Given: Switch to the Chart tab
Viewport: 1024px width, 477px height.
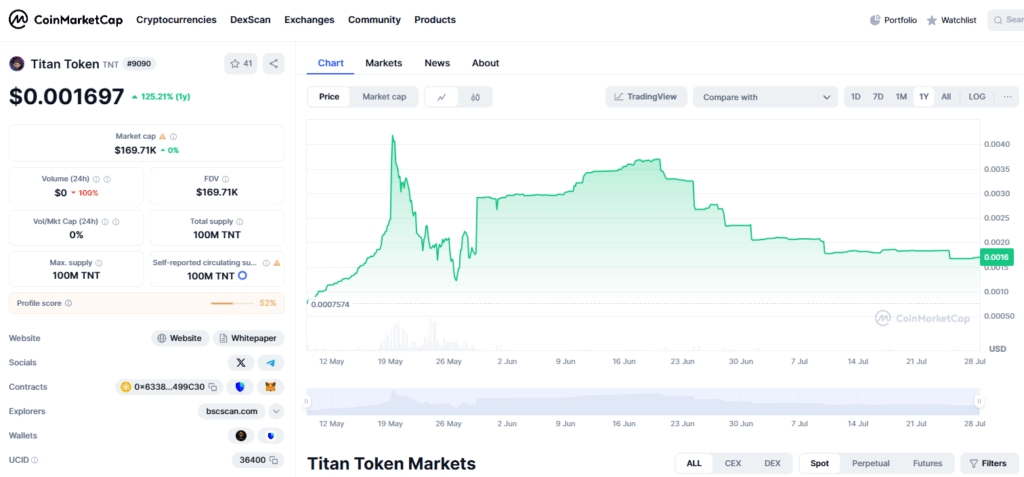Looking at the screenshot, I should 330,63.
